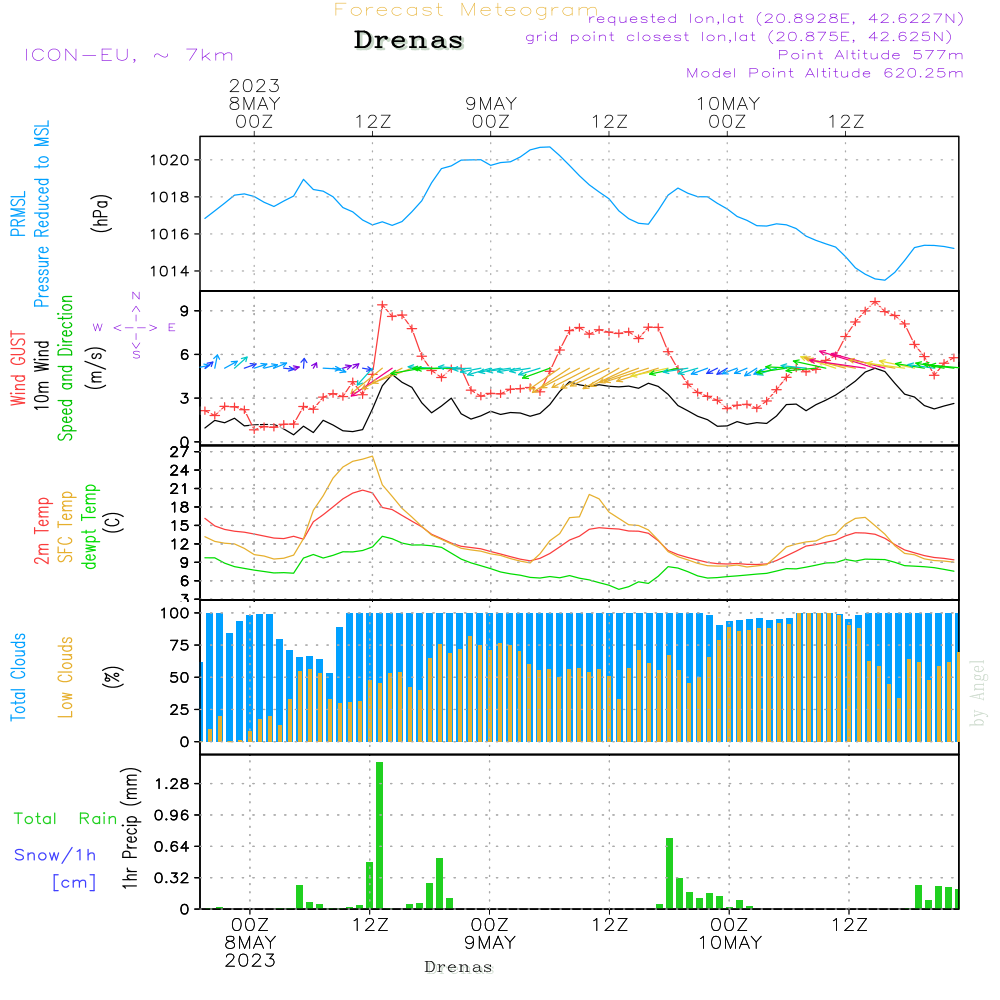Screen dimensions: 1000x1000
Task: Click the 0.96 precipitation axis value
Action: 172,815
